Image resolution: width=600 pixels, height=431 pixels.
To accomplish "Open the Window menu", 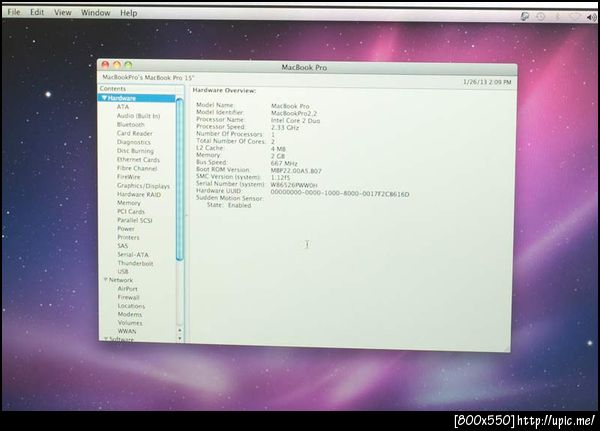I will [x=96, y=13].
